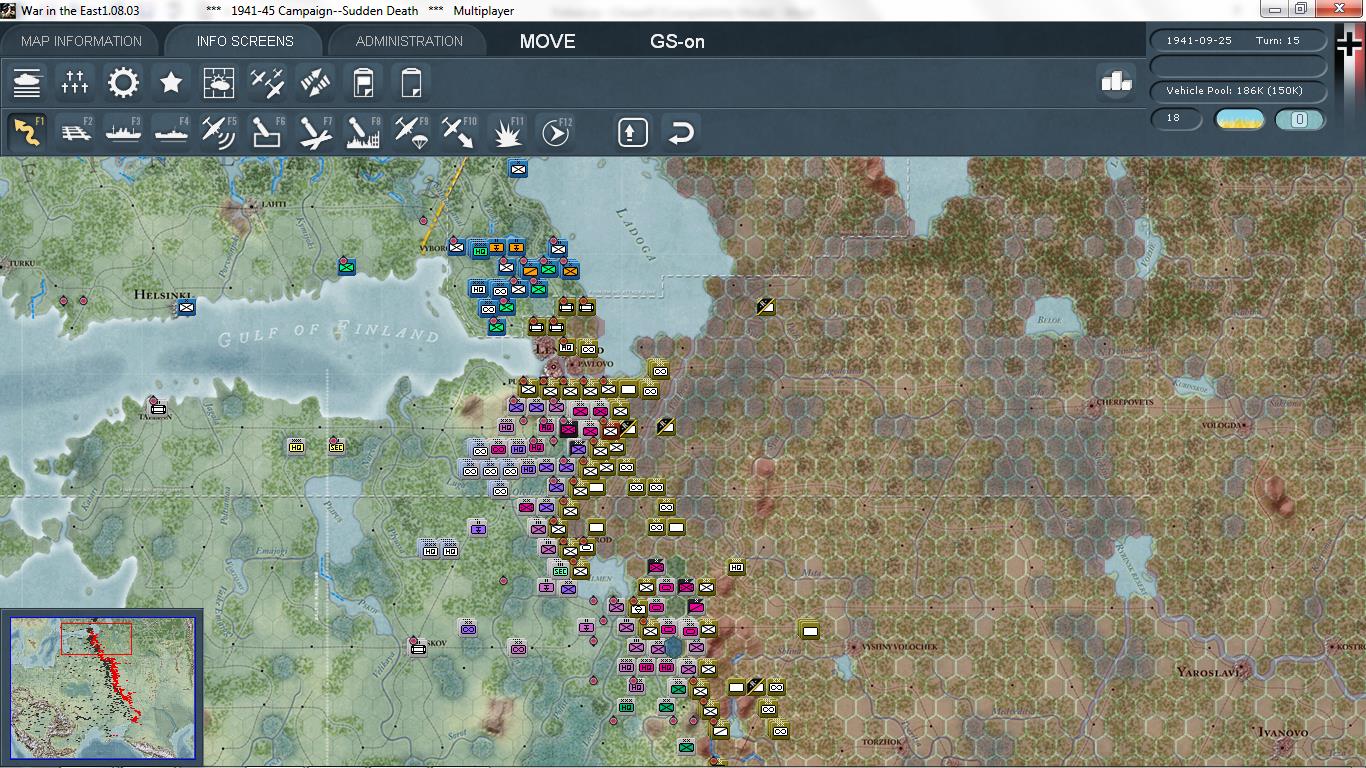This screenshot has height=768, width=1366.
Task: Click the Ivanovo city label
Action: click(x=1283, y=732)
